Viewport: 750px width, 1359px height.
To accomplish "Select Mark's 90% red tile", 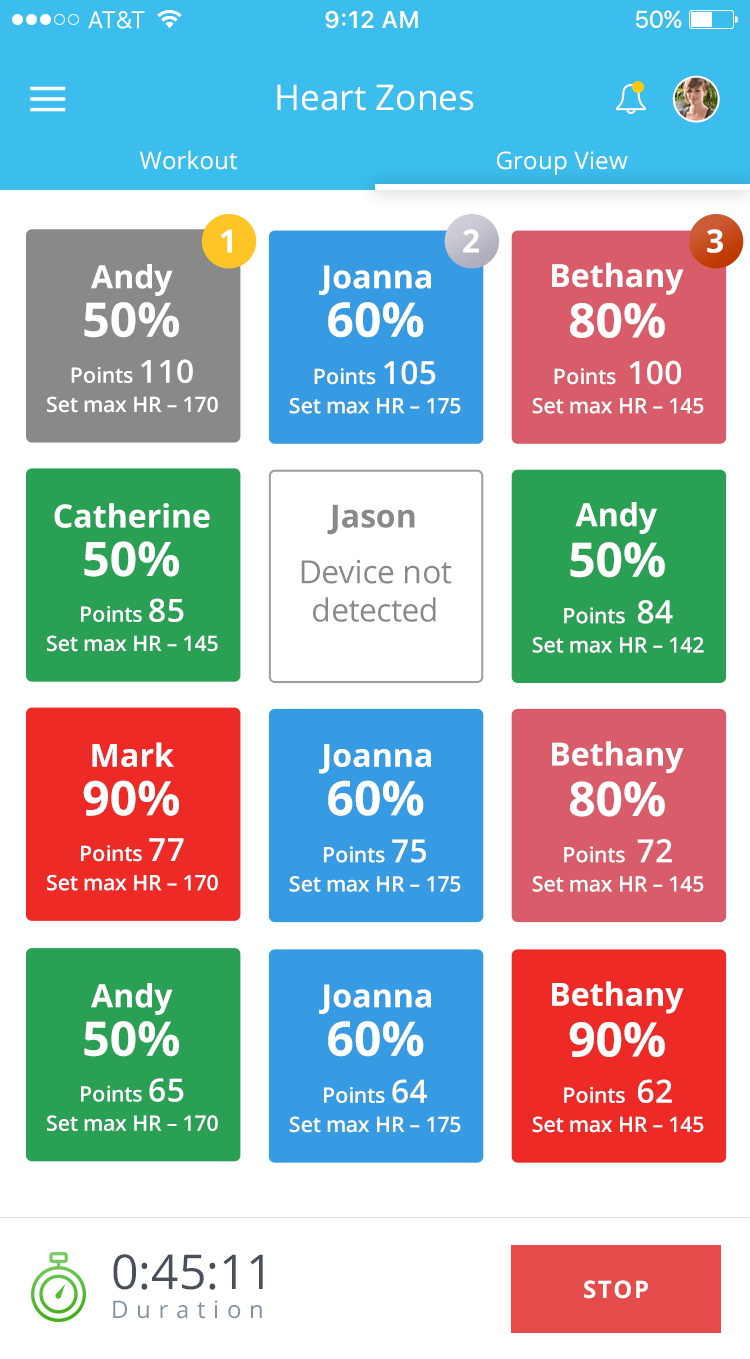I will 133,814.
